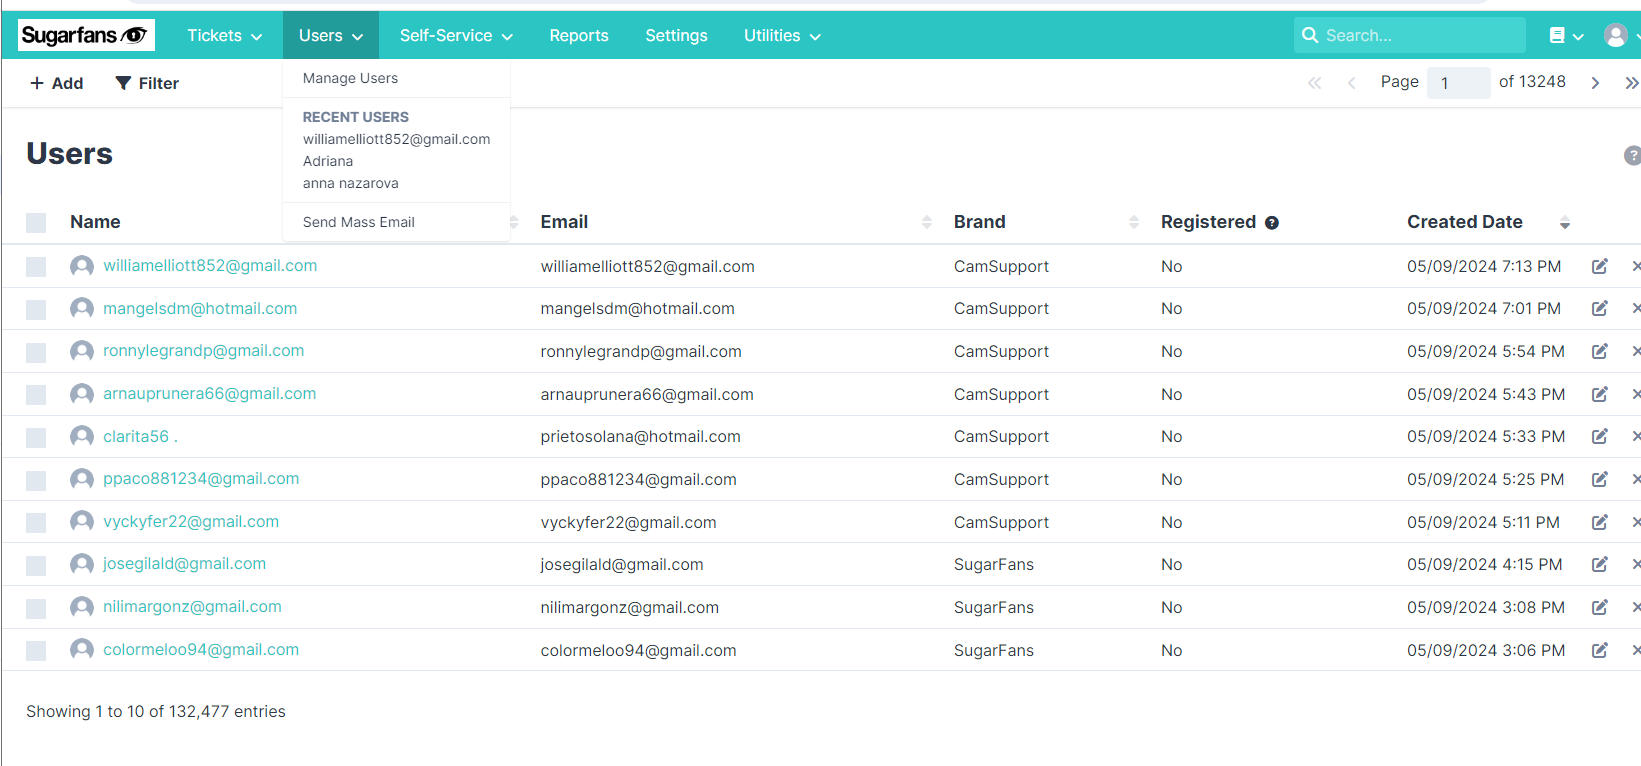Edit the colormeloo94@gmail.com user row
Viewport: 1641px width, 766px height.
(1600, 650)
